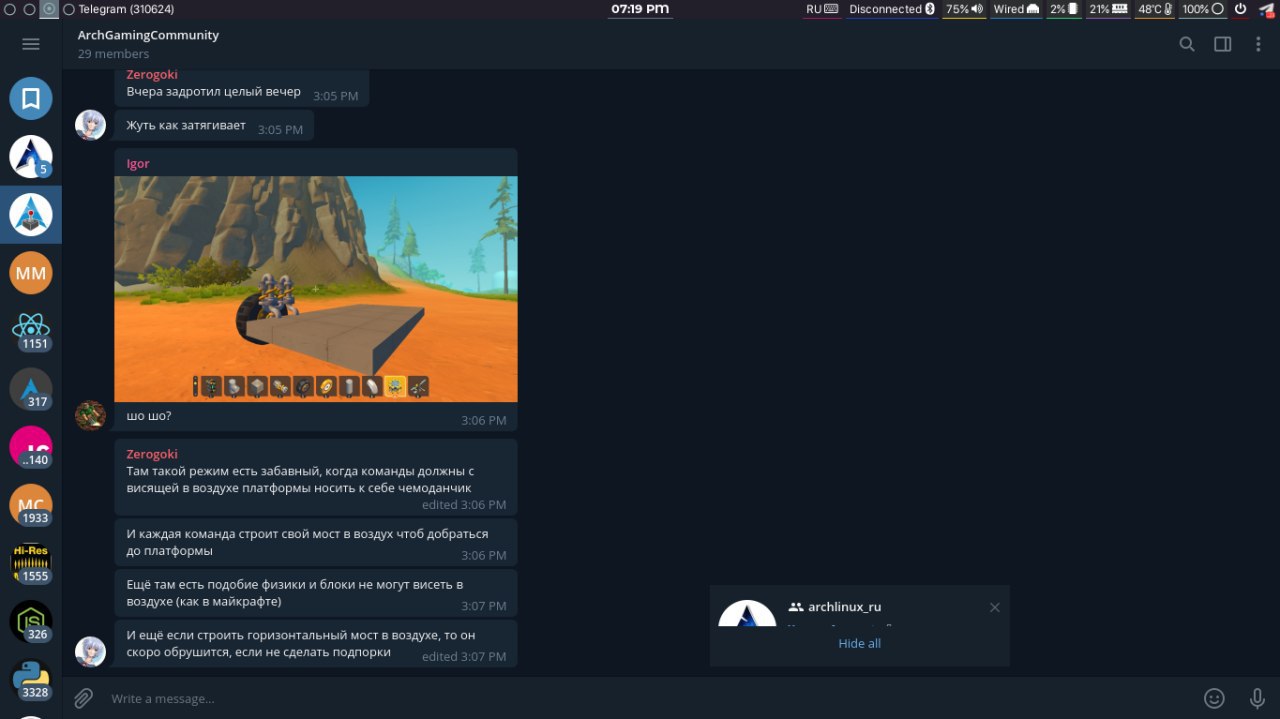Screen dimensions: 1280x719
Task: Open anime avatar beside the 3:07 PM message
Action: (x=91, y=651)
